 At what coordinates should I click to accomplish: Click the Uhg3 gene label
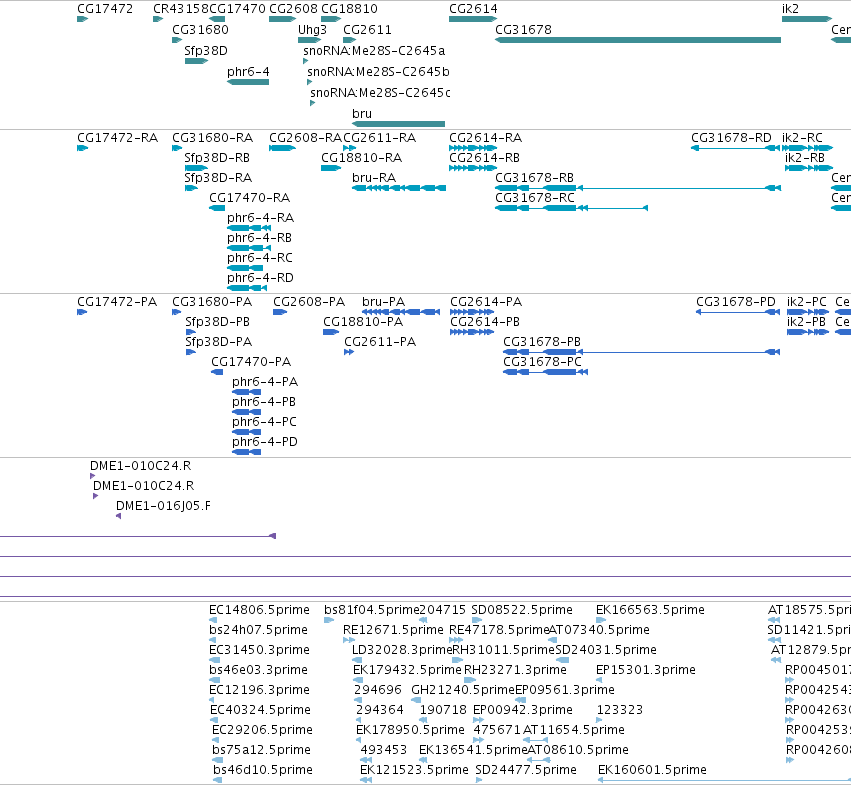[x=312, y=30]
